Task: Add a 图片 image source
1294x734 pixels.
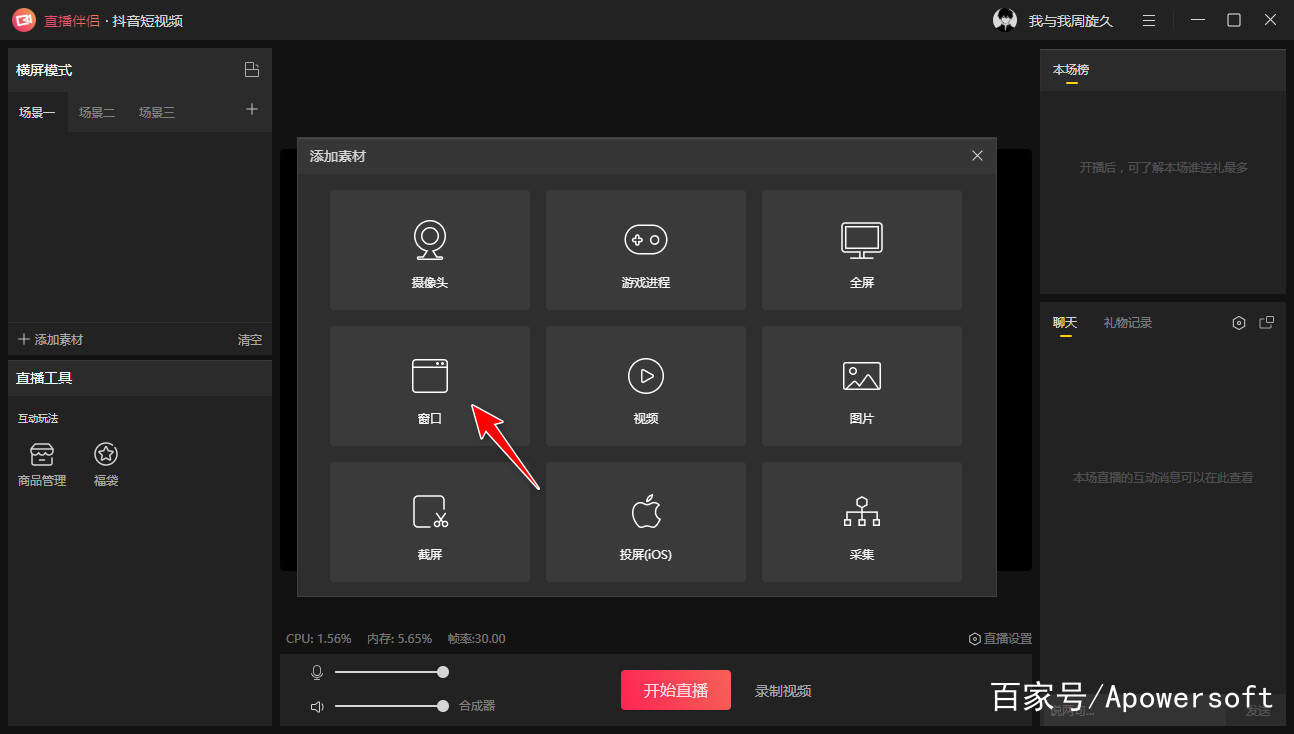Action: tap(862, 386)
